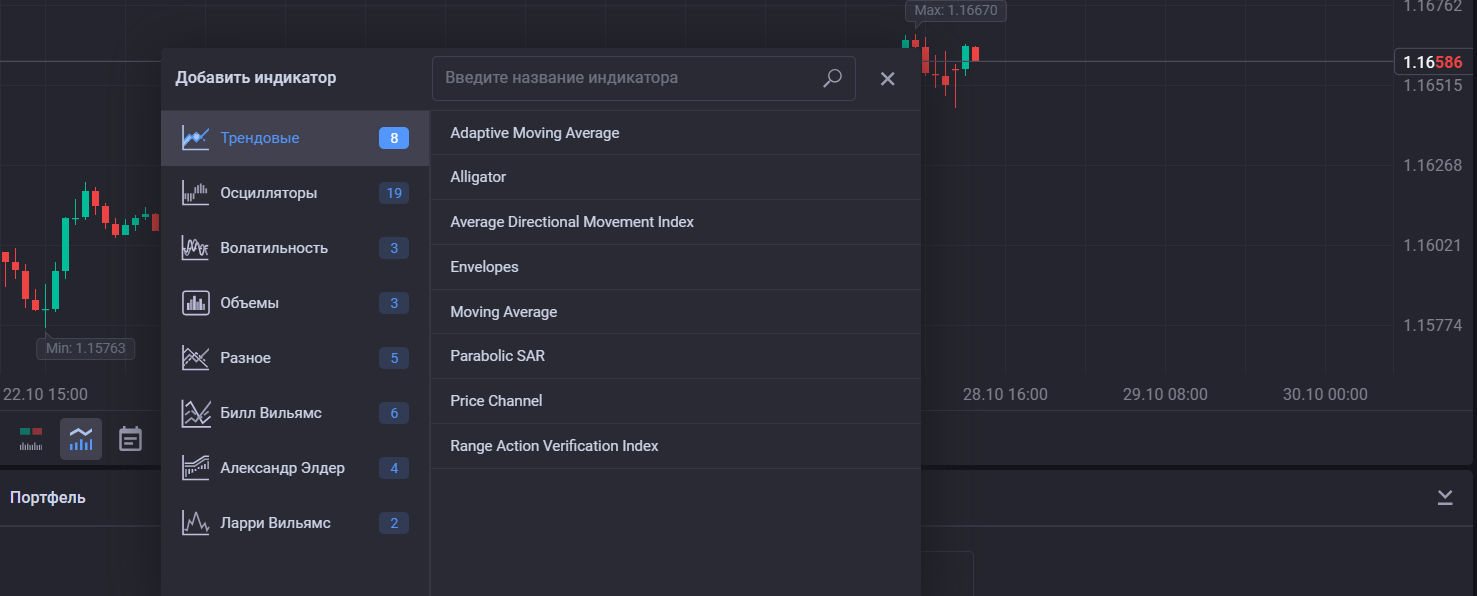This screenshot has height=596, width=1477.
Task: Select the Ларри Вильямс category
Action: (x=275, y=523)
